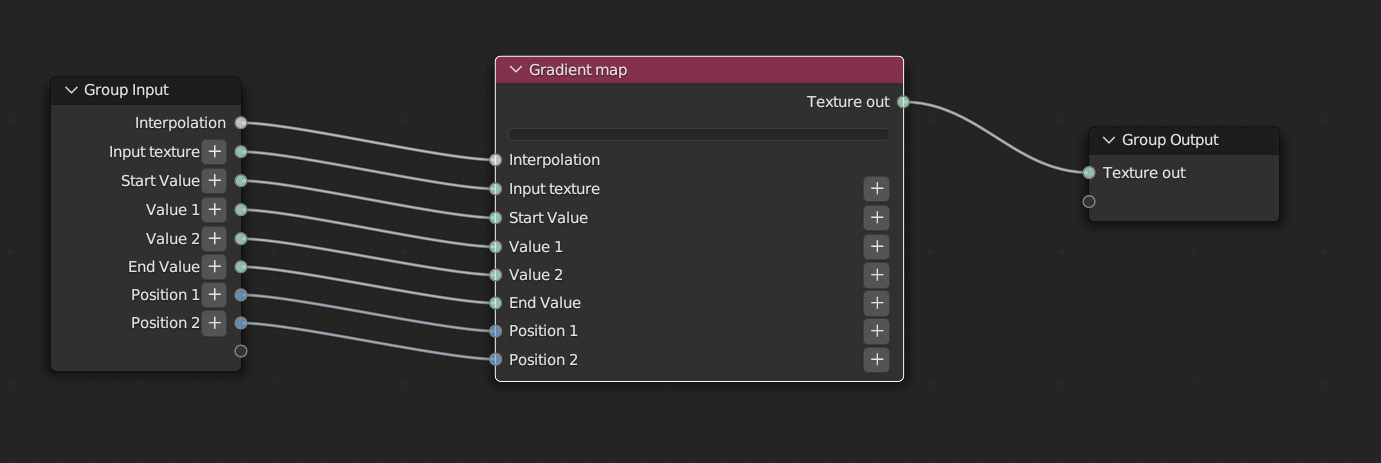Screen dimensions: 1381x463
Task: Click the empty bottom socket on Group Input
Action: coord(241,351)
